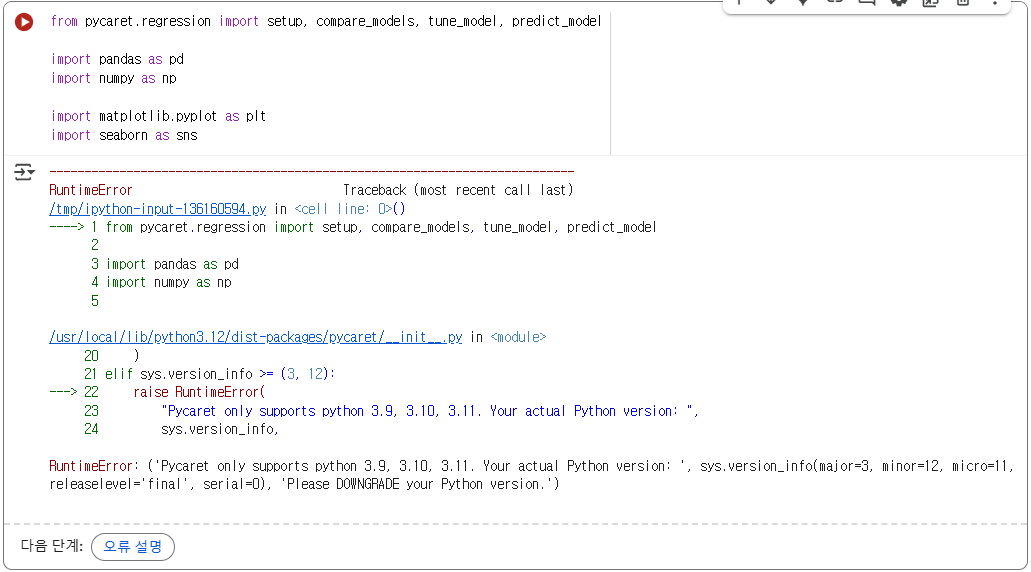Click the 'import seaborn as sns' line

point(124,135)
